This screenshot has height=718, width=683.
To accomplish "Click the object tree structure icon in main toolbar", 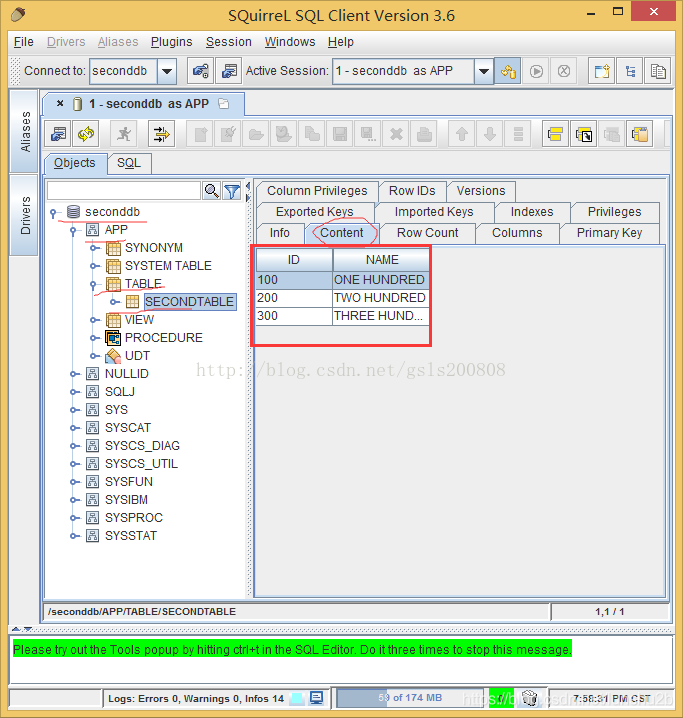I will pos(630,71).
